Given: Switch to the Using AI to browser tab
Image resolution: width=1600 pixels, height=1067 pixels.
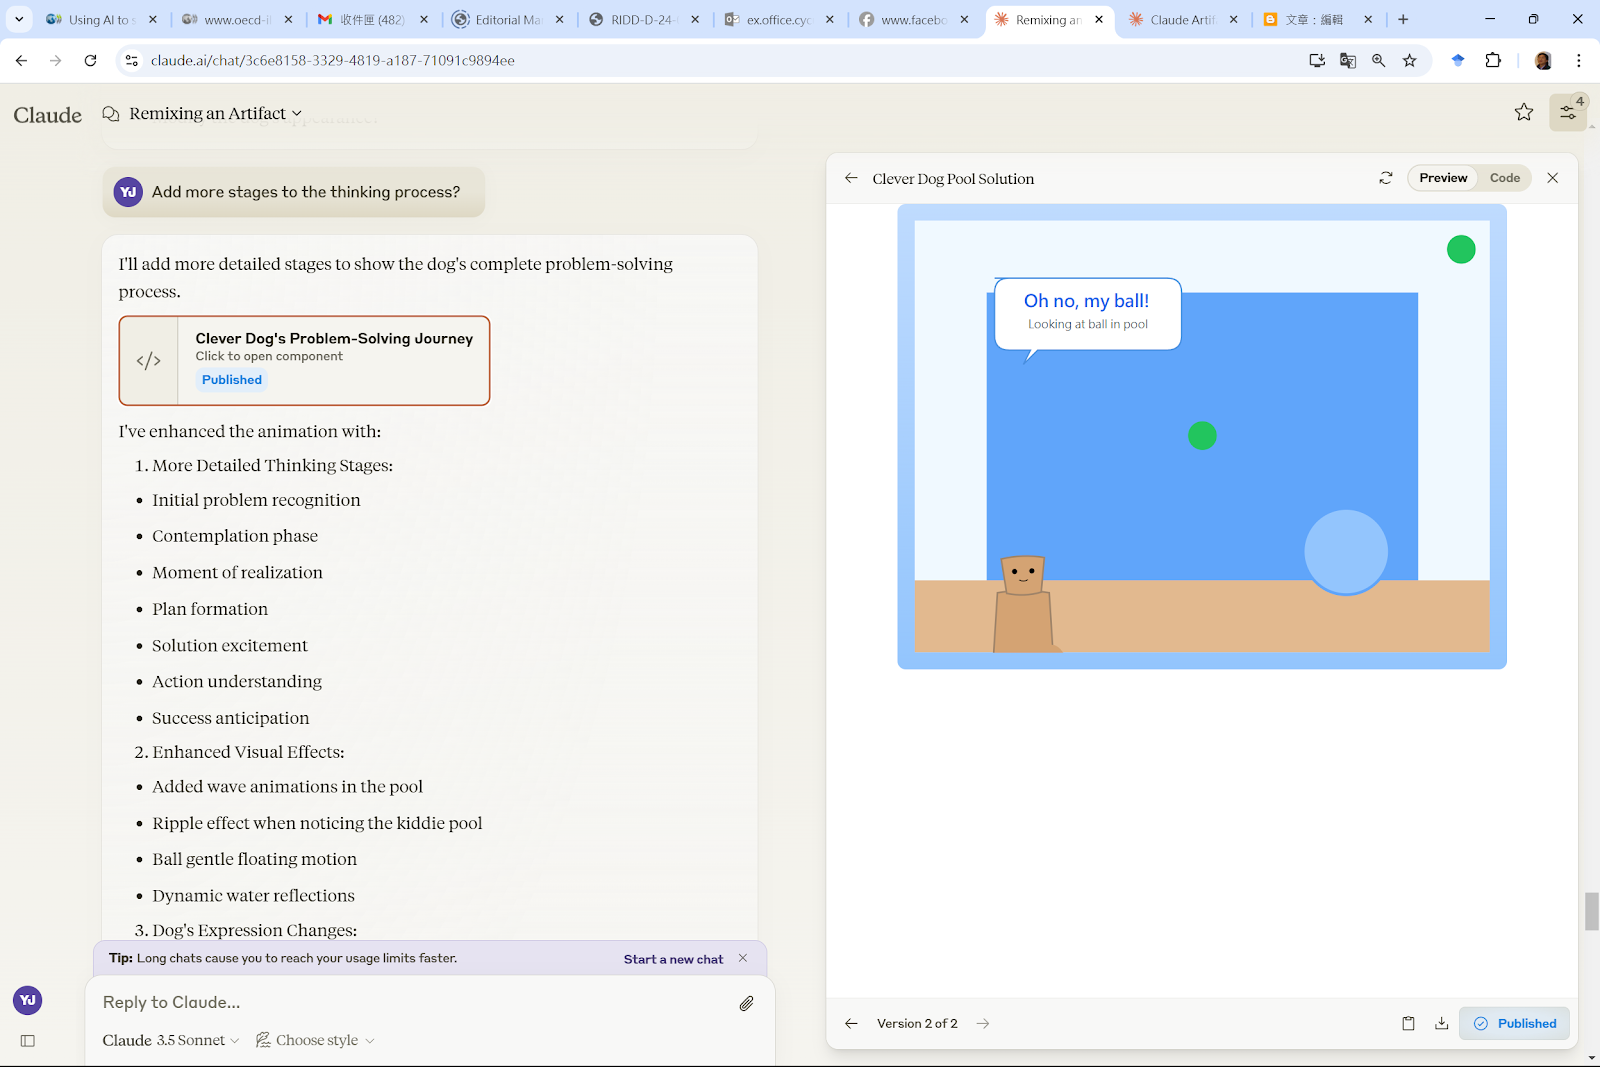Looking at the screenshot, I should pos(102,19).
